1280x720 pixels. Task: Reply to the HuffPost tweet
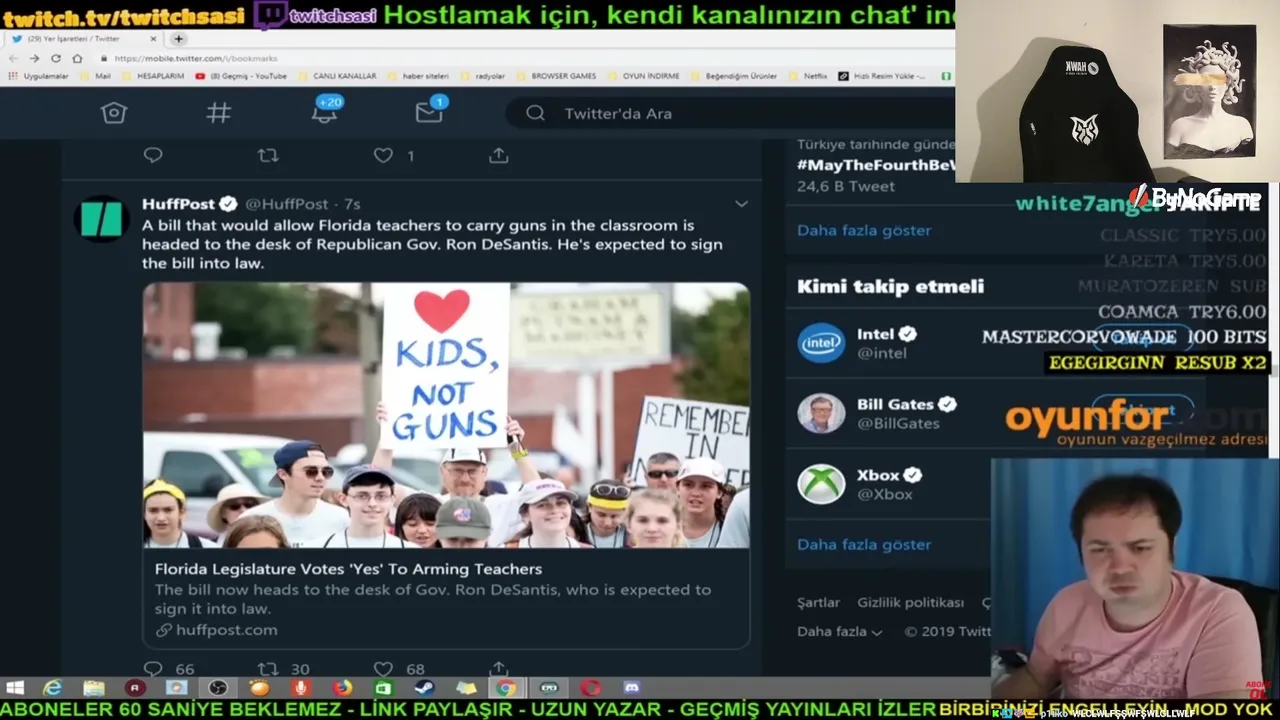click(153, 669)
